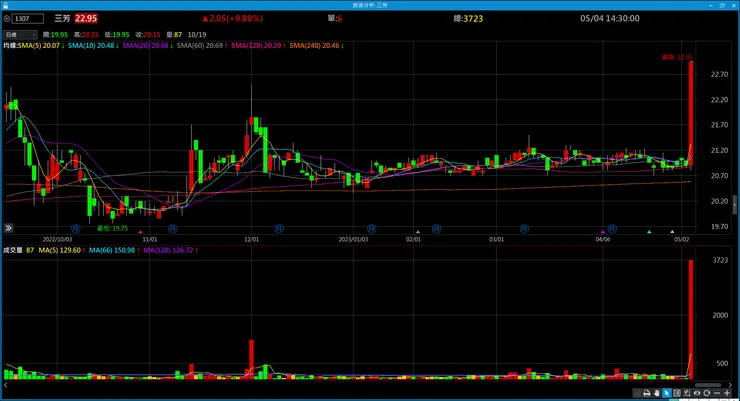Viewport: 740px width, 401px height.
Task: Click the circular refresh icon
Action: coord(706,393)
